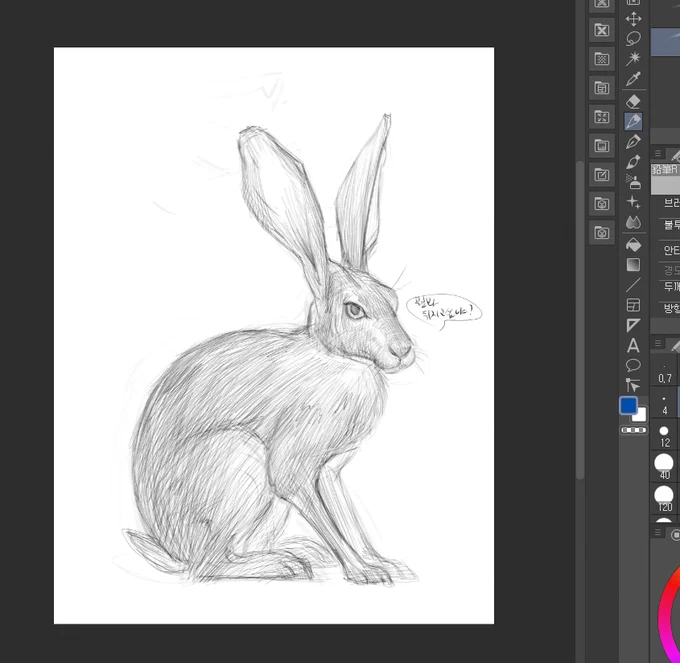The height and width of the screenshot is (663, 680).
Task: Select the Balloon tool
Action: point(633,365)
